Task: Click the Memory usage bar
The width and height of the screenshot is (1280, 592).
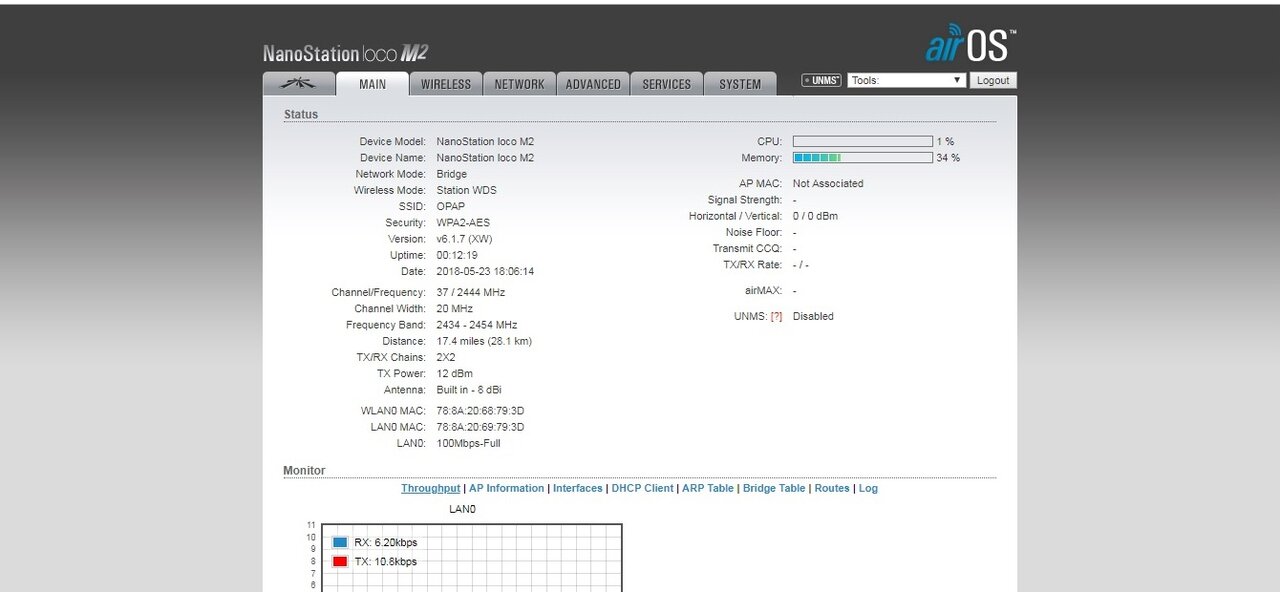Action: pyautogui.click(x=862, y=158)
